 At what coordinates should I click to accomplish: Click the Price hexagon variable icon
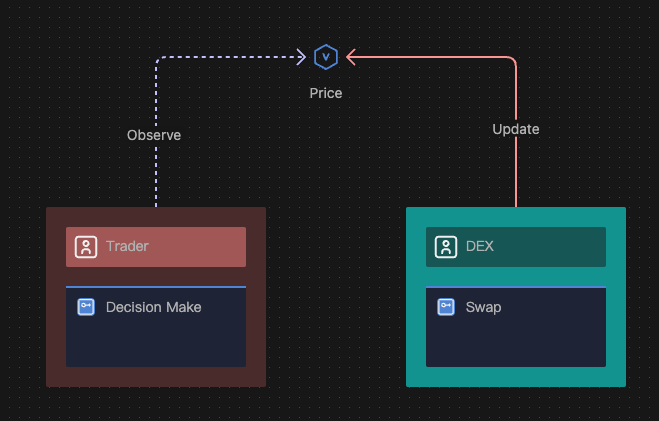[325, 57]
